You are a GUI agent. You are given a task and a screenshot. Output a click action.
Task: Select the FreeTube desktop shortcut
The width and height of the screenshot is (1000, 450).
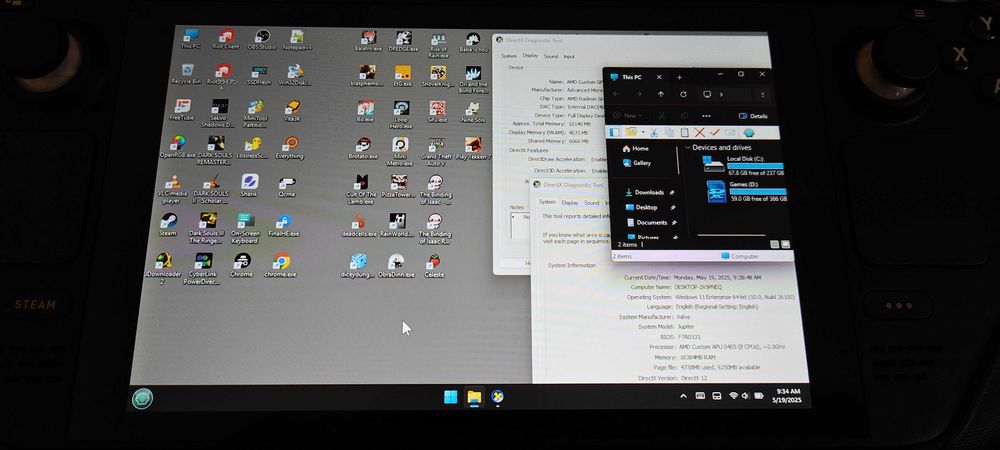[x=182, y=110]
